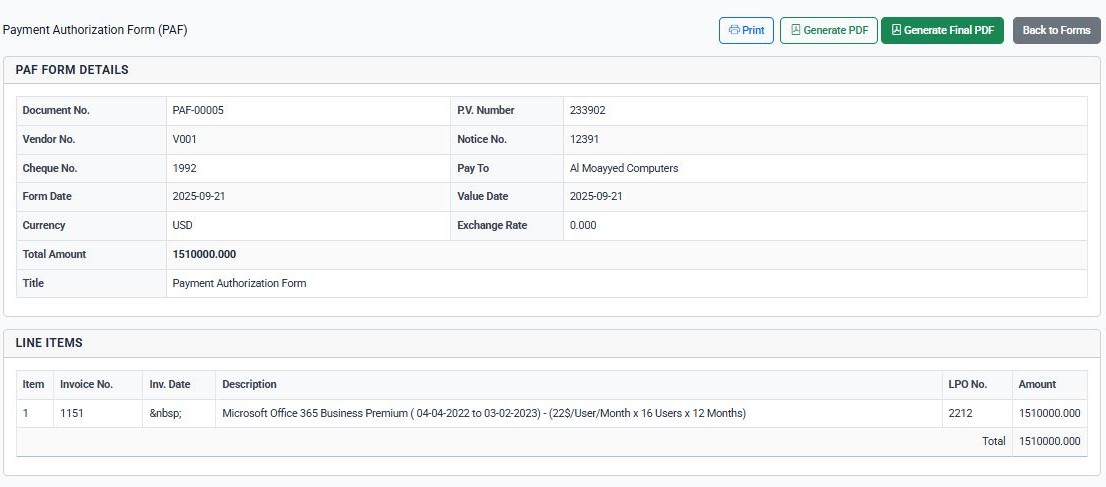Click the Notice No. value 12391
The image size is (1106, 487).
(585, 139)
